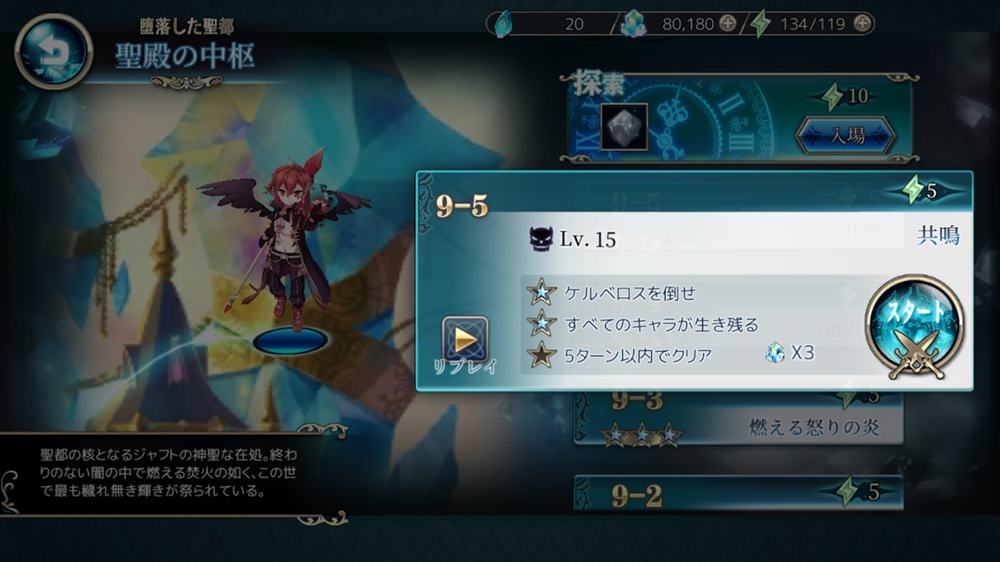Tap the demon mask Lv. 15 enemy icon
This screenshot has height=562, width=1000.
(x=541, y=239)
